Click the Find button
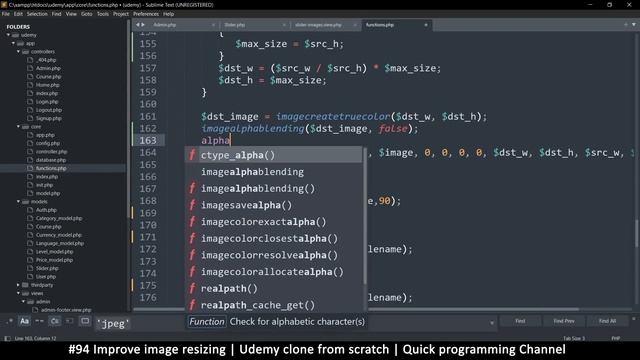 (x=520, y=321)
